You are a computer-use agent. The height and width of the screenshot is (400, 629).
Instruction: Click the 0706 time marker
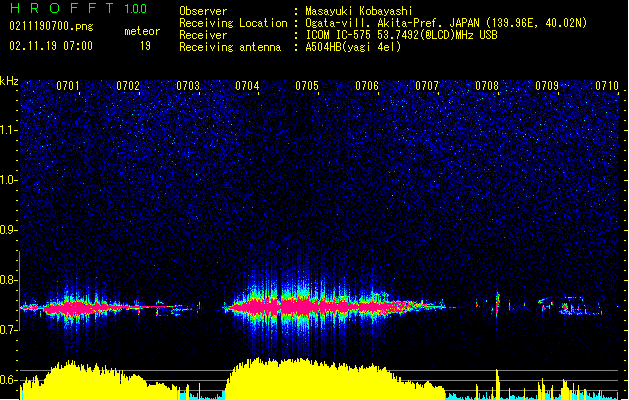coord(367,86)
